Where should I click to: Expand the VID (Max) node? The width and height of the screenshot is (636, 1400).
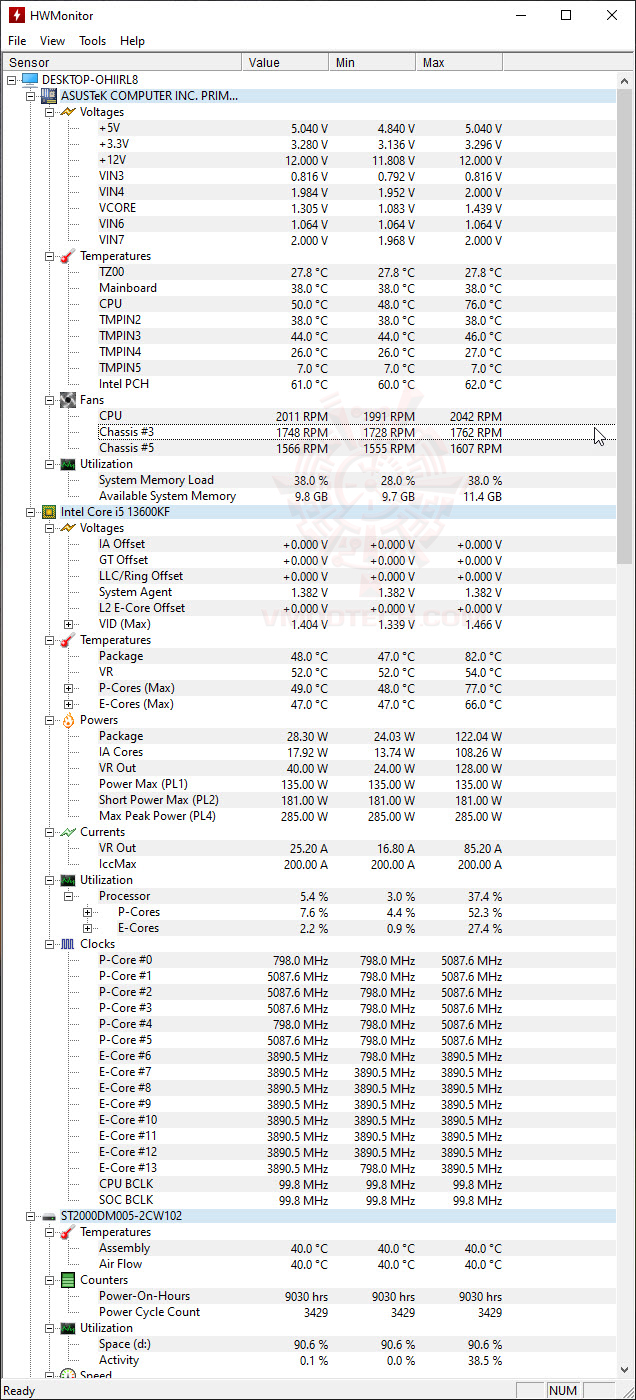[68, 624]
